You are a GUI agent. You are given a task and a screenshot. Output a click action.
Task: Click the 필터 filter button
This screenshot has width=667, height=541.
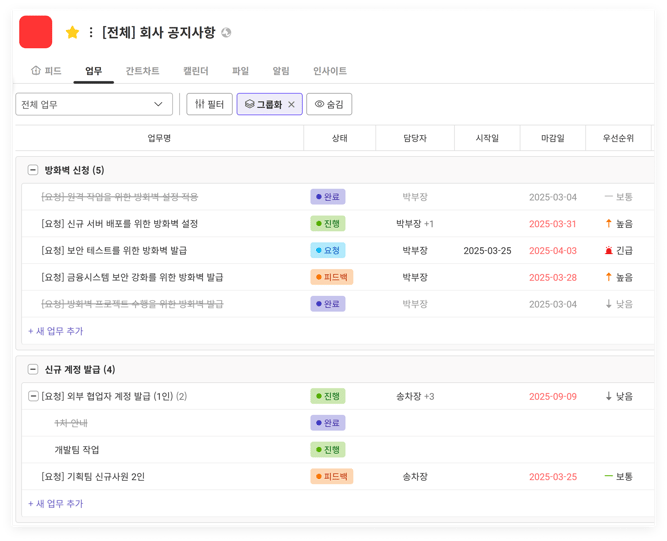[209, 104]
